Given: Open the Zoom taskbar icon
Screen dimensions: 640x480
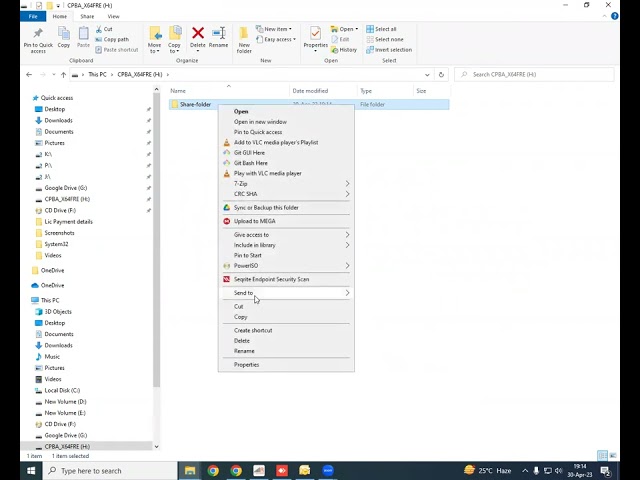Looking at the screenshot, I should (x=328, y=471).
